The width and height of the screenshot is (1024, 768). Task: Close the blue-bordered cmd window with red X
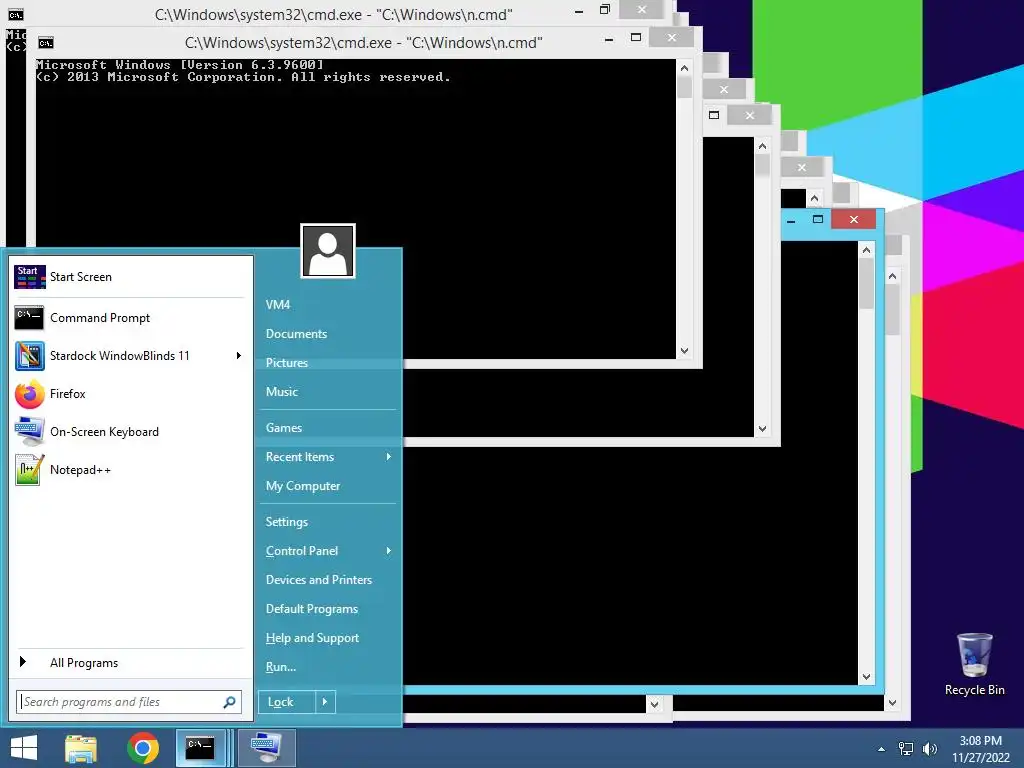pos(854,219)
